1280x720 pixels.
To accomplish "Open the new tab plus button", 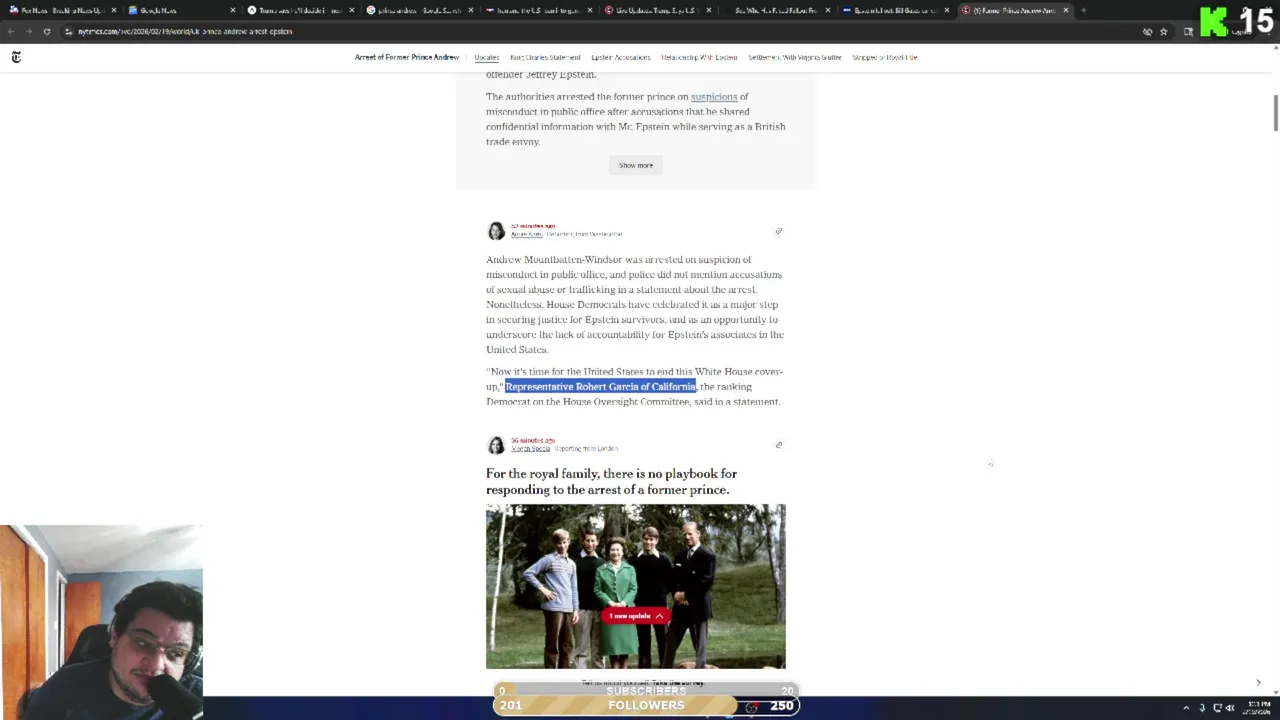I will [1084, 10].
